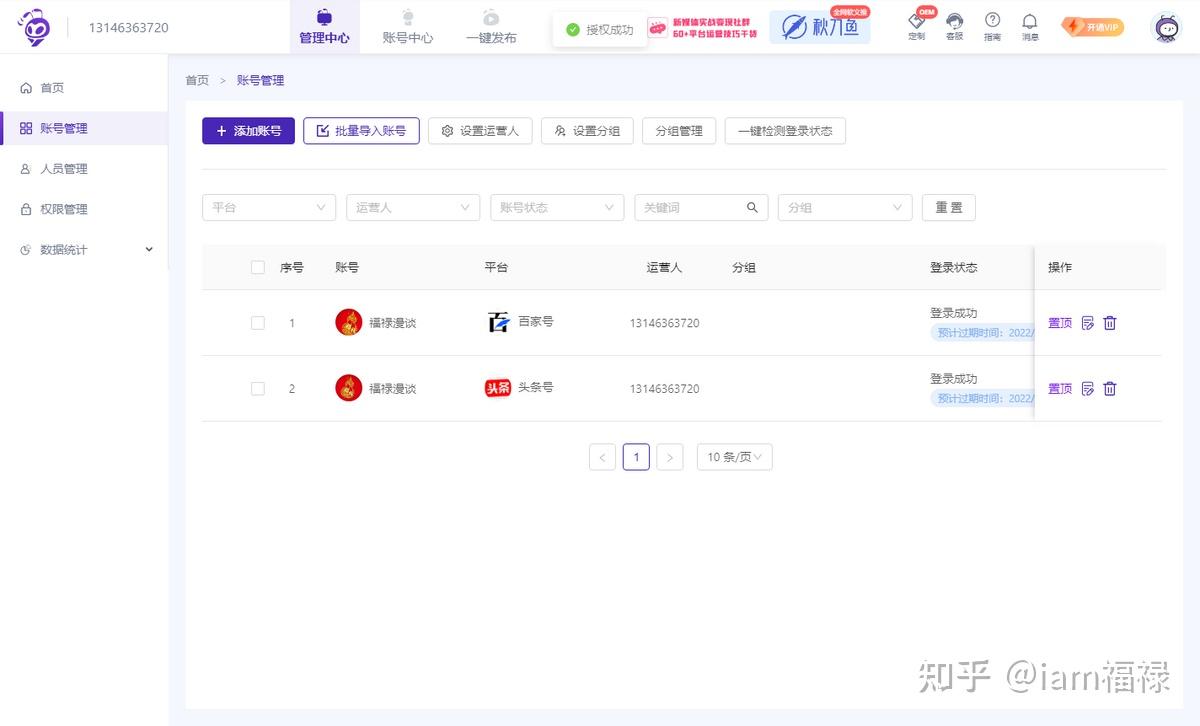The image size is (1200, 726).
Task: Click the account number 13146363720 in header
Action: 129,28
